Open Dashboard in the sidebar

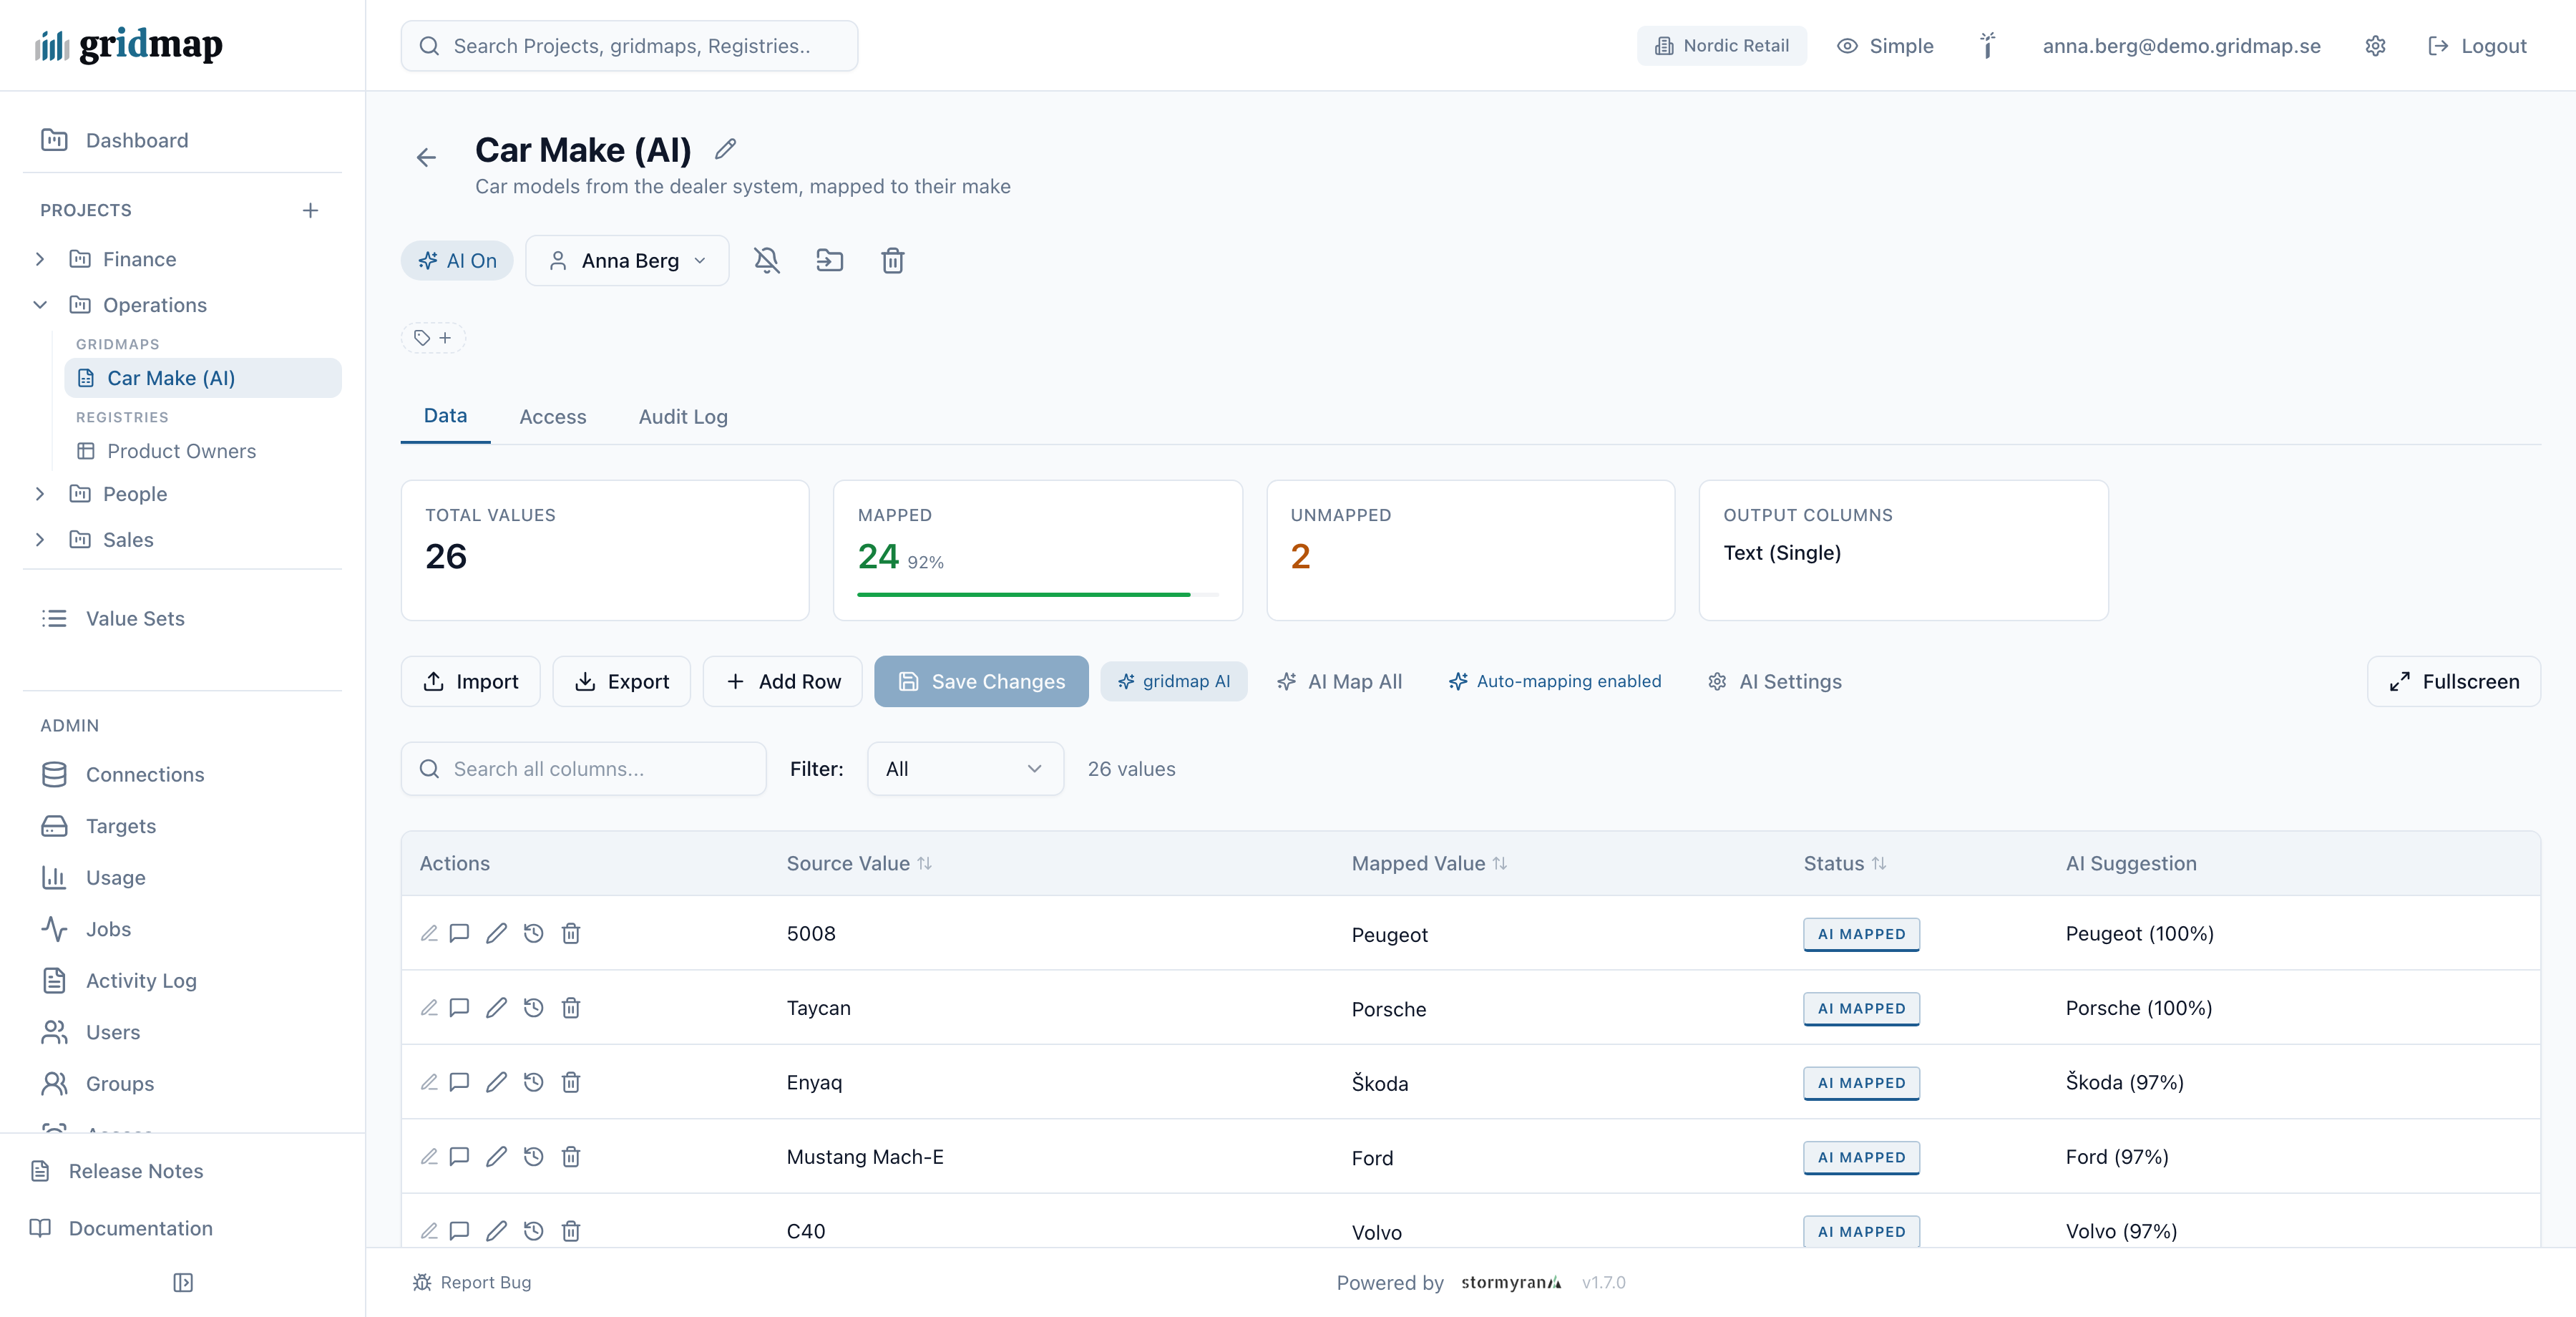point(182,140)
